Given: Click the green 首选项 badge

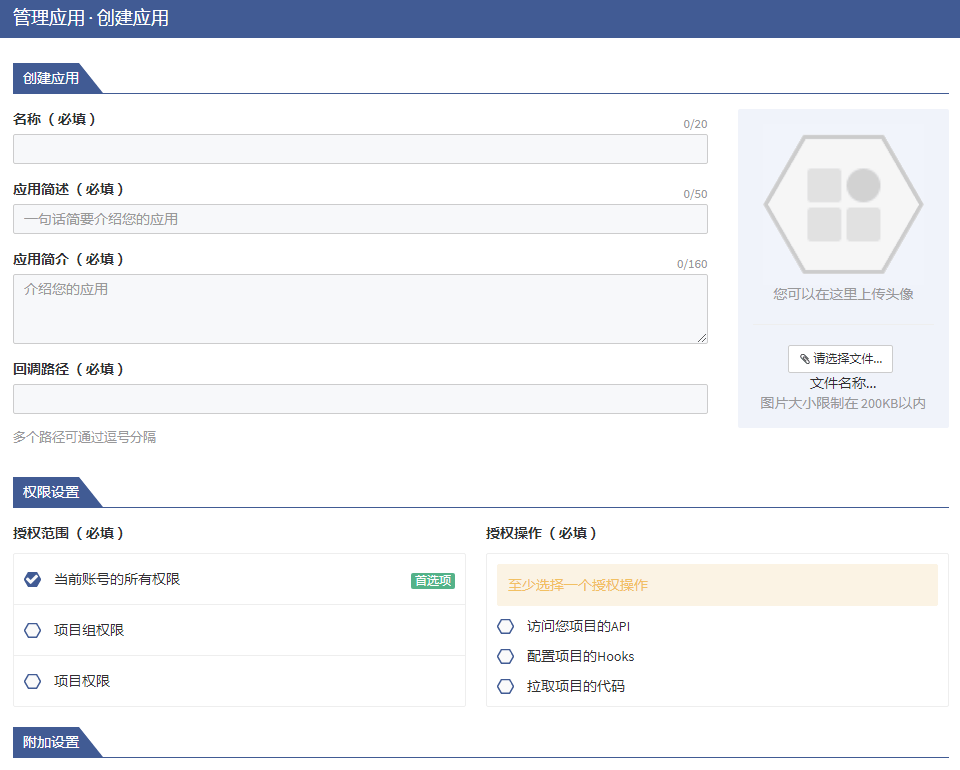Looking at the screenshot, I should pyautogui.click(x=432, y=580).
